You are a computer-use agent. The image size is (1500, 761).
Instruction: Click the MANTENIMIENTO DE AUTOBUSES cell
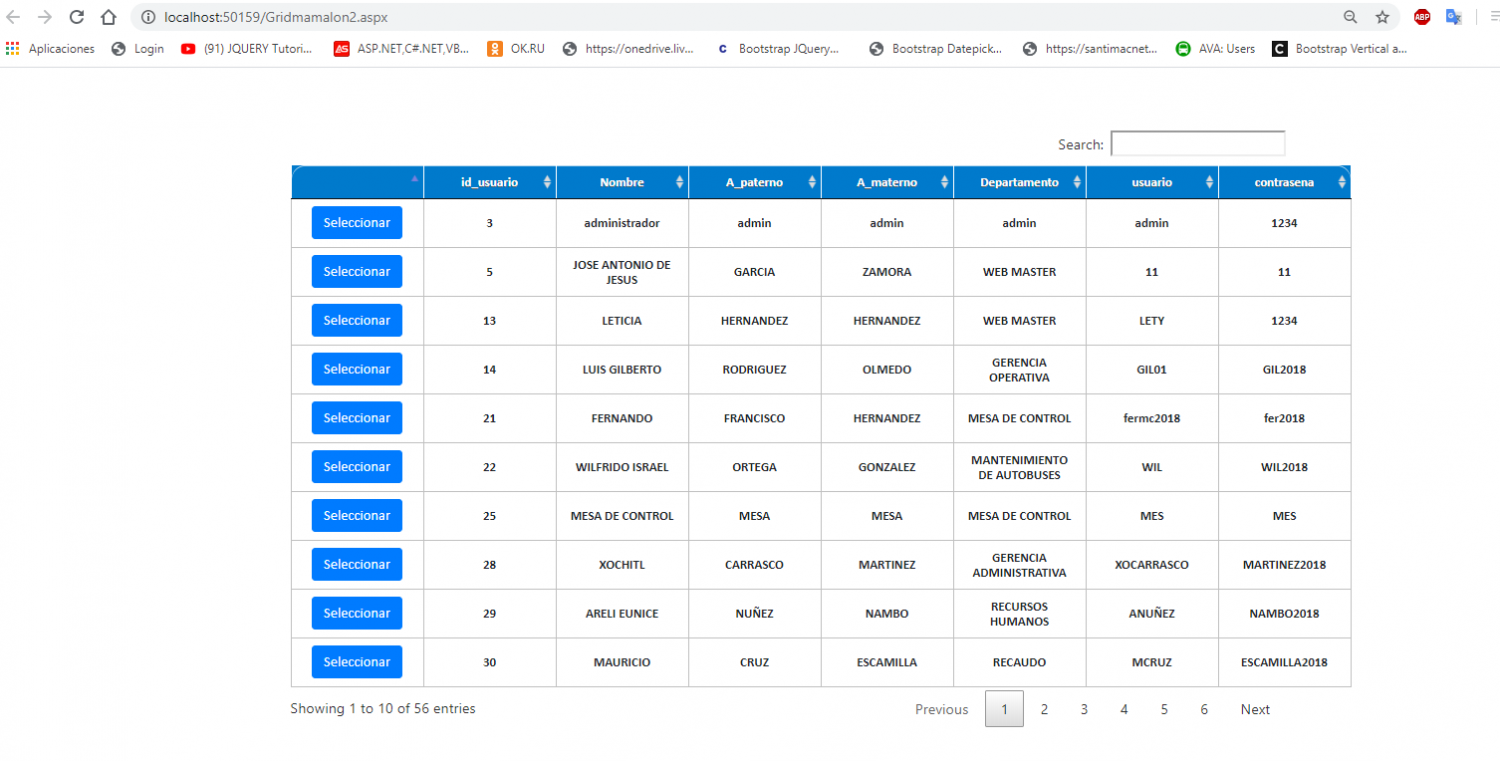click(x=1020, y=467)
